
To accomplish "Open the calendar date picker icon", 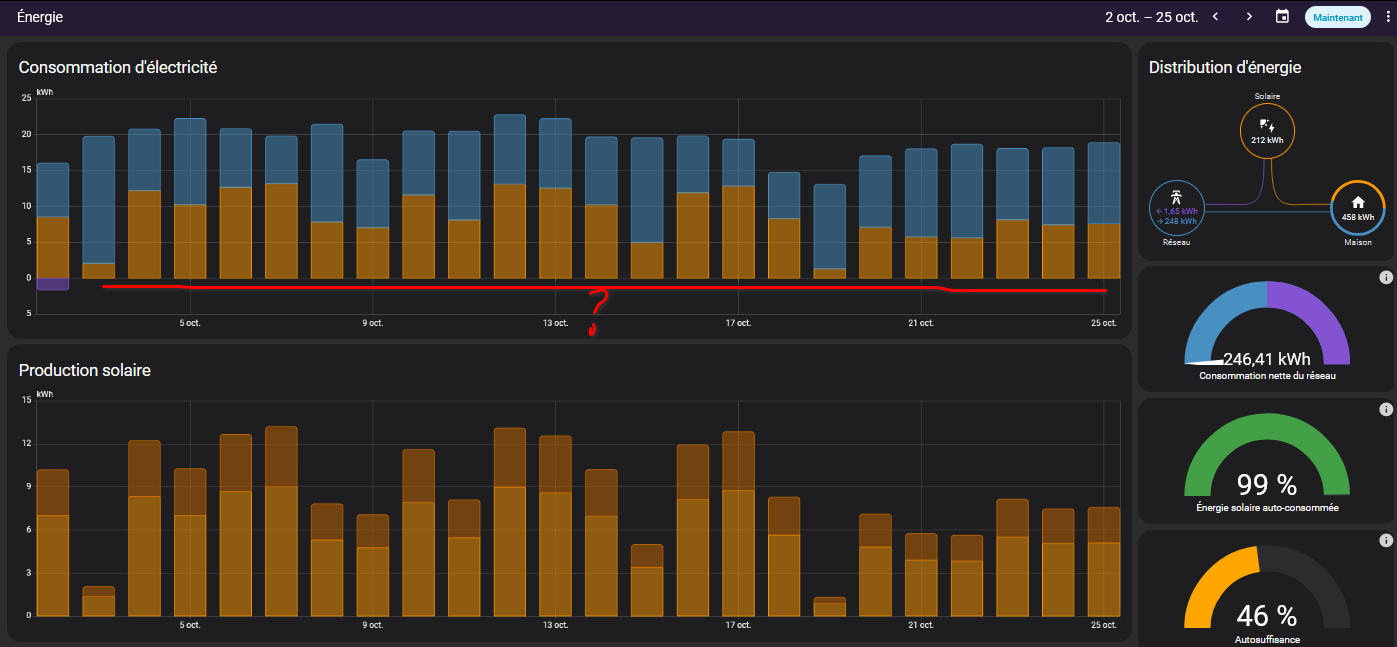I will tap(1282, 17).
